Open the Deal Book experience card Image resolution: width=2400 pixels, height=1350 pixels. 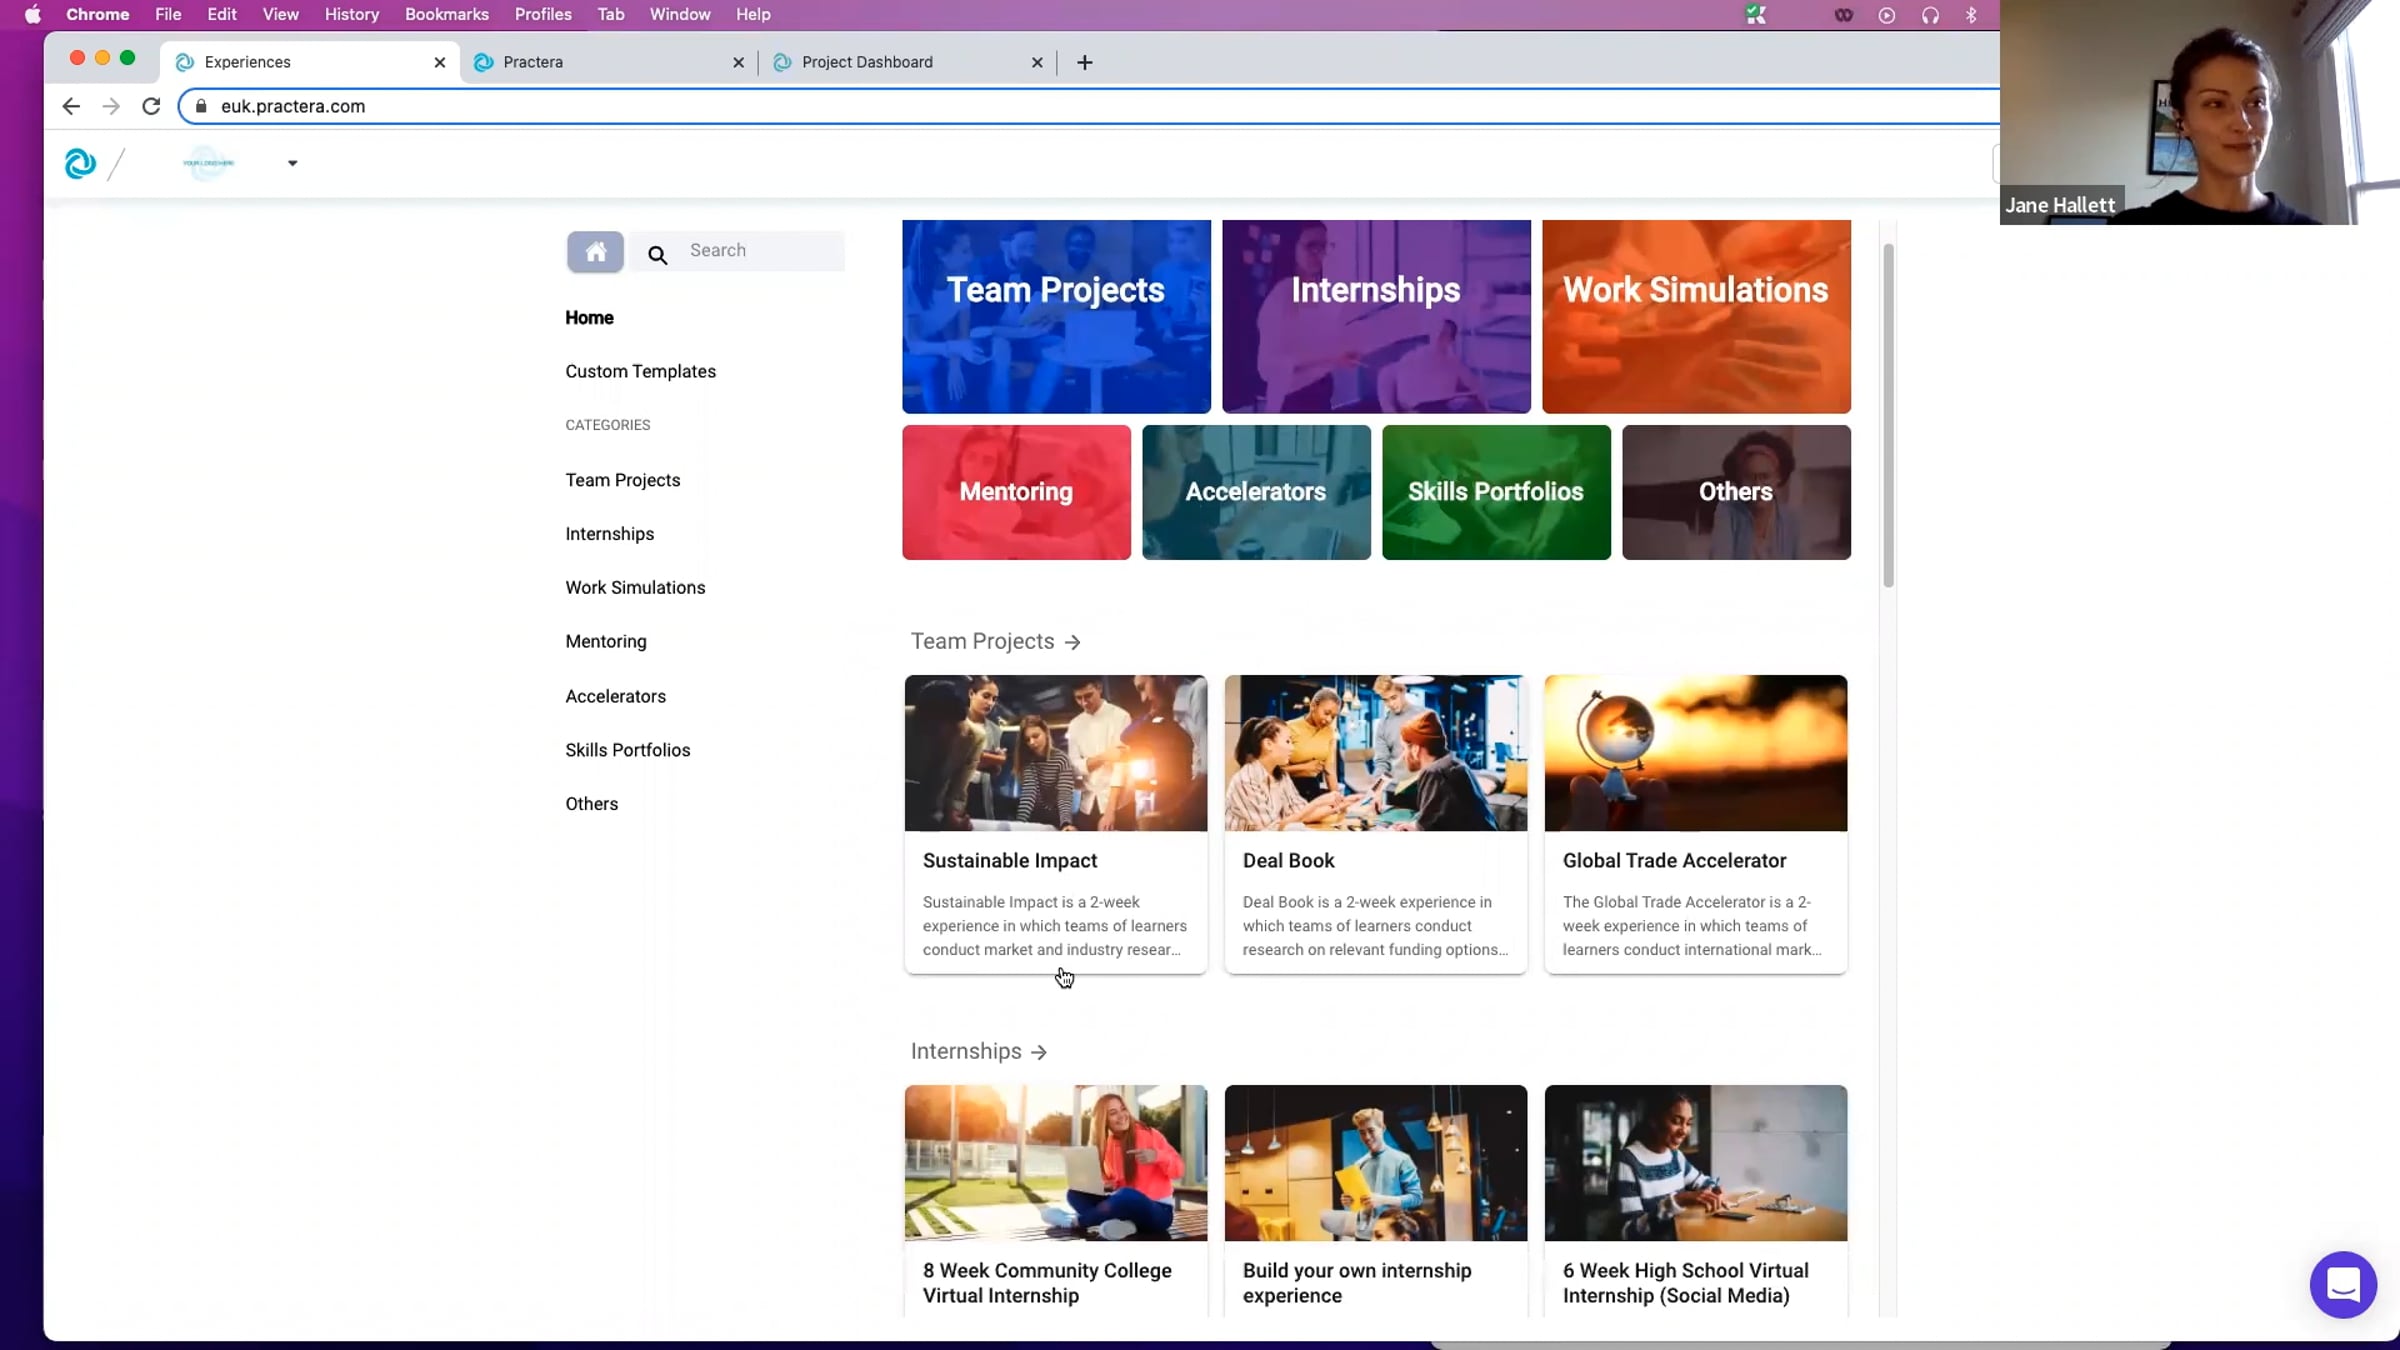click(x=1375, y=824)
